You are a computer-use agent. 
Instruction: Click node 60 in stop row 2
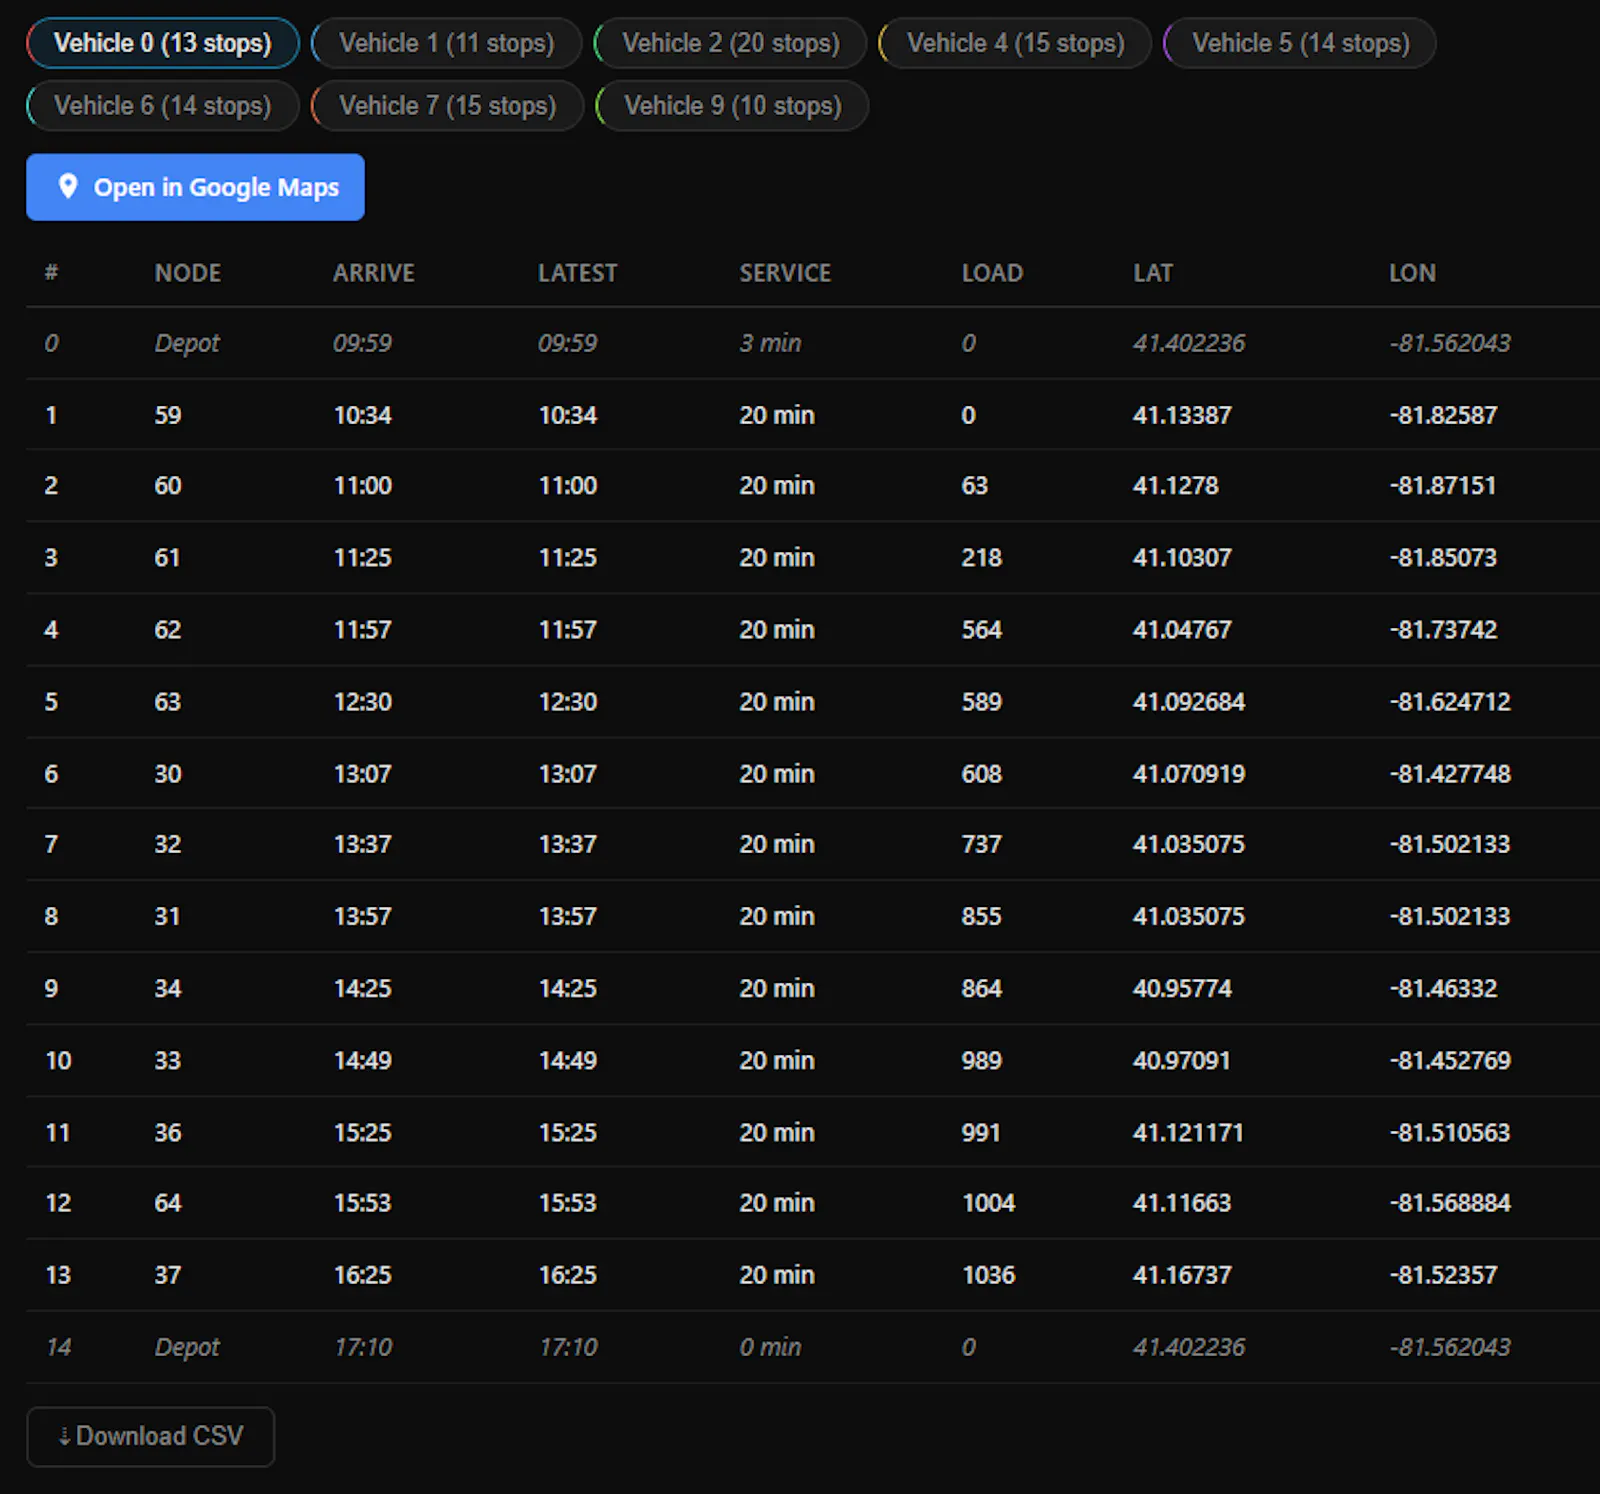pos(168,486)
